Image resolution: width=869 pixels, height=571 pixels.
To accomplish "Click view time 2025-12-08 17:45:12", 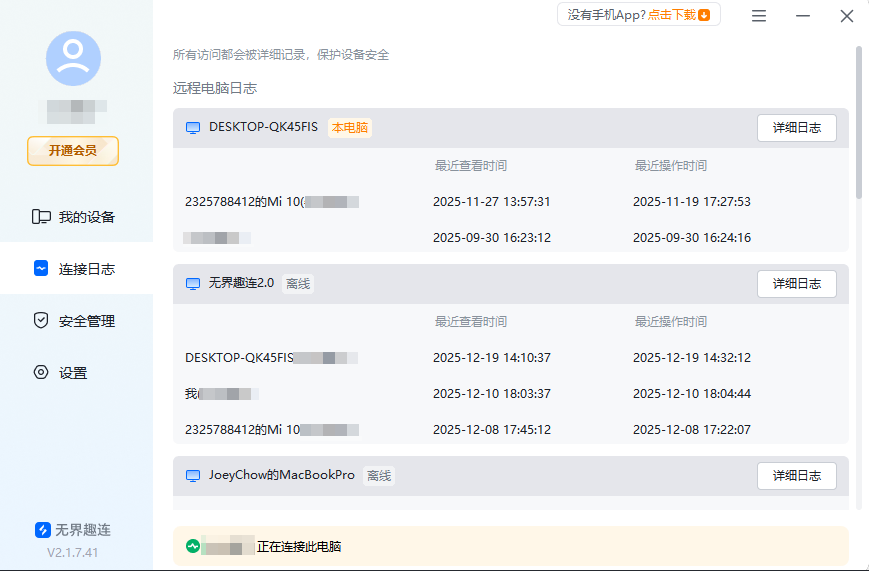I will [x=492, y=430].
